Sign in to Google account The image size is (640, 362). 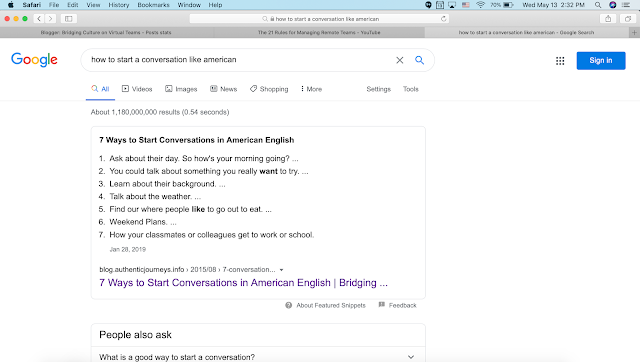[601, 60]
